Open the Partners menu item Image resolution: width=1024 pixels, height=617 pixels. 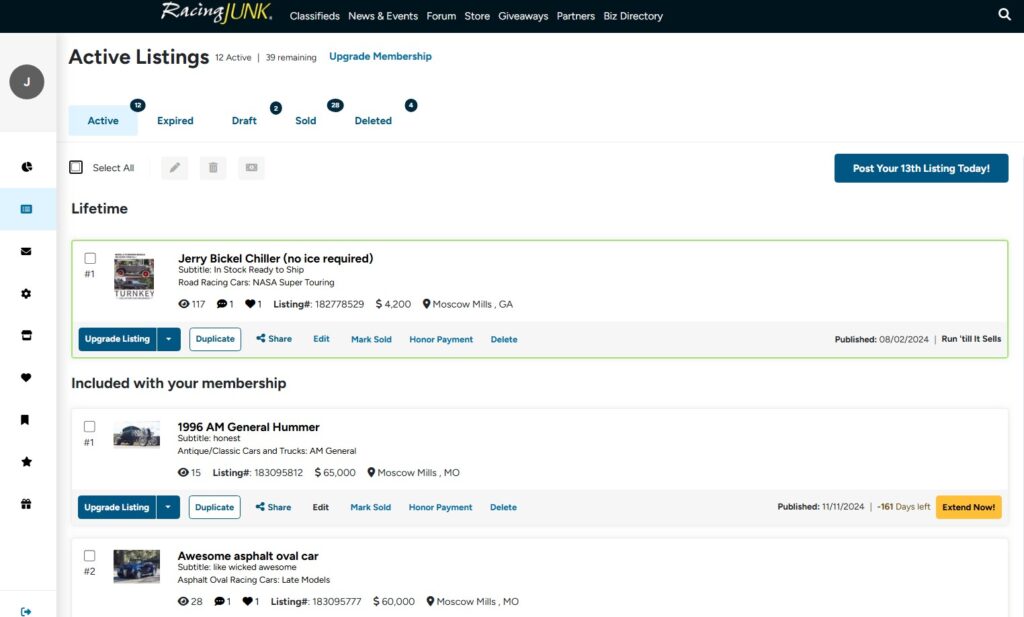click(575, 16)
